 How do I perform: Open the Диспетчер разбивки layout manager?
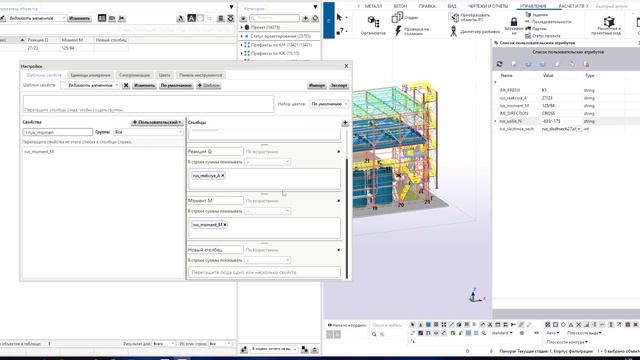tap(475, 31)
